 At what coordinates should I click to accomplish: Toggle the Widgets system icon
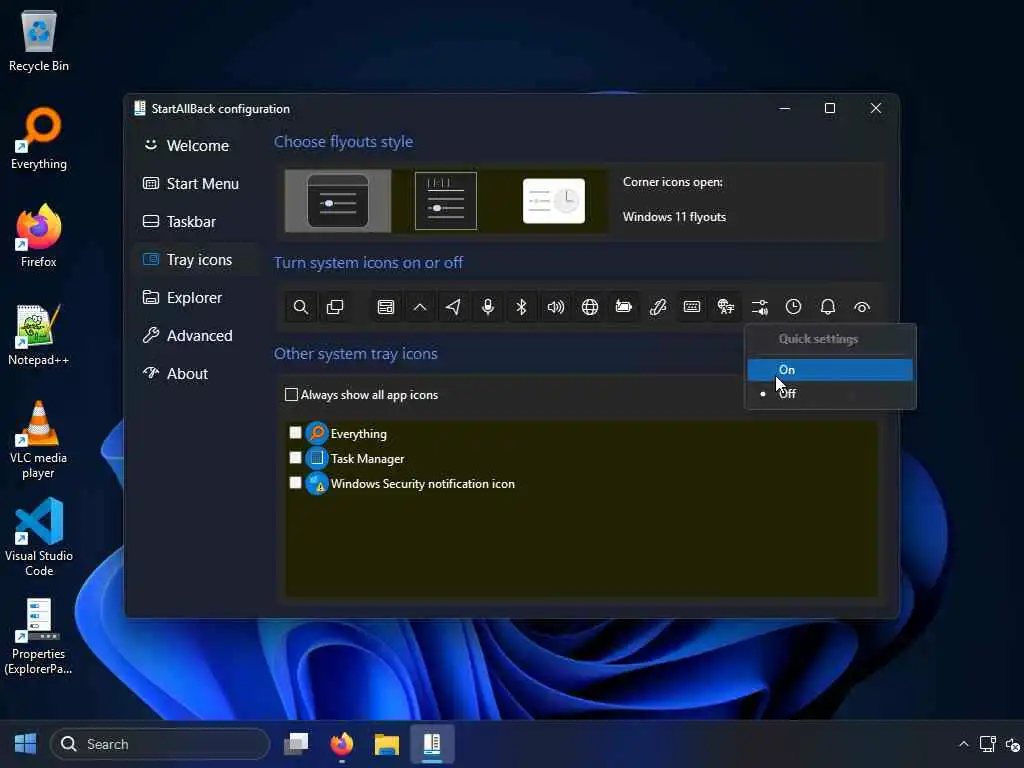pos(386,307)
